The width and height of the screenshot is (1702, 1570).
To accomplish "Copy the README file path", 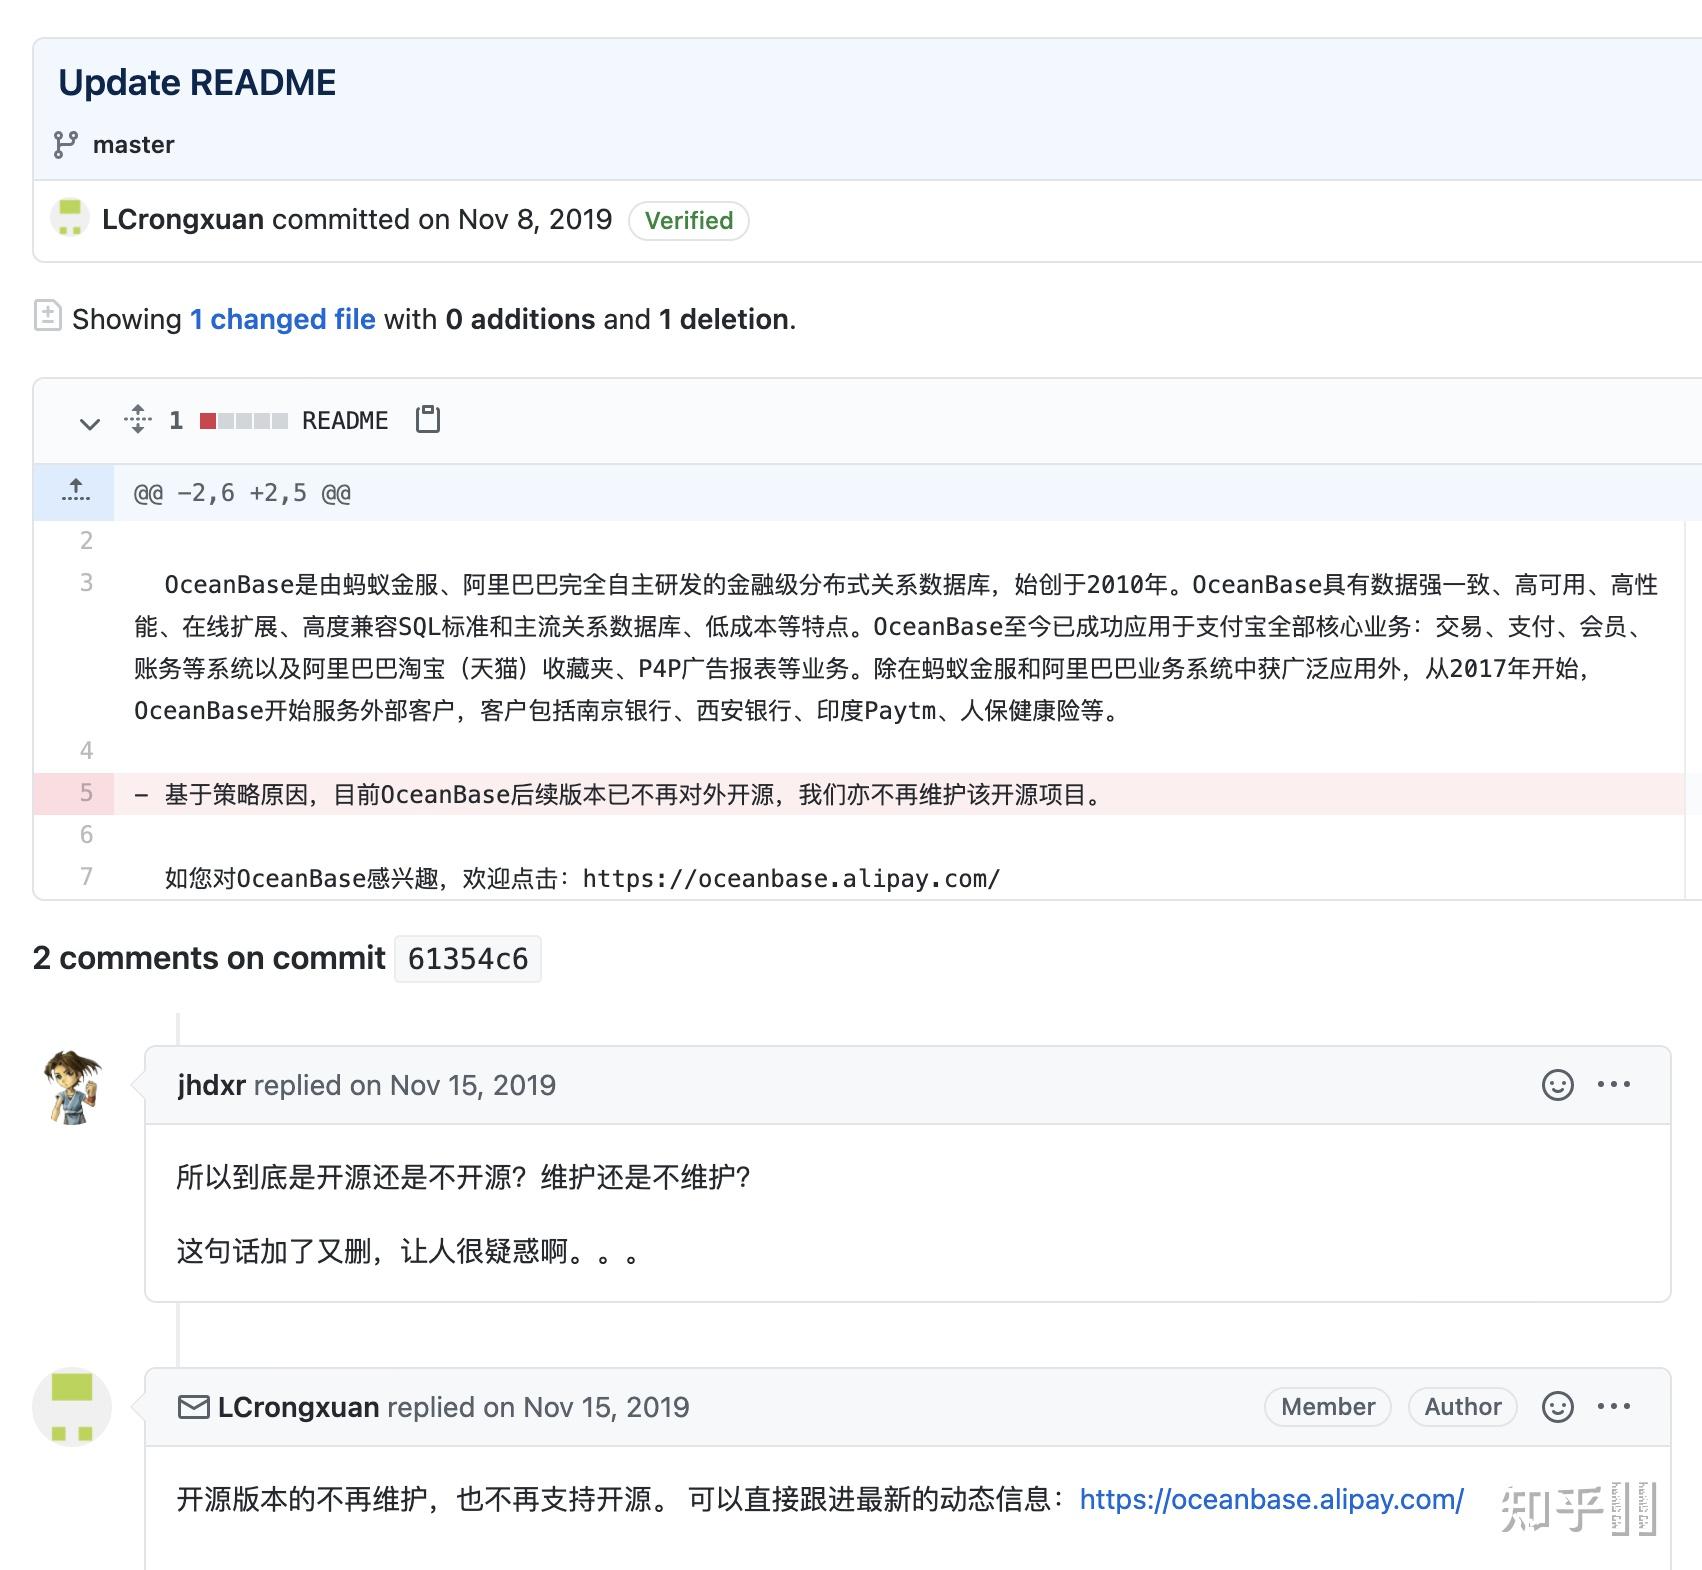I will (x=428, y=419).
